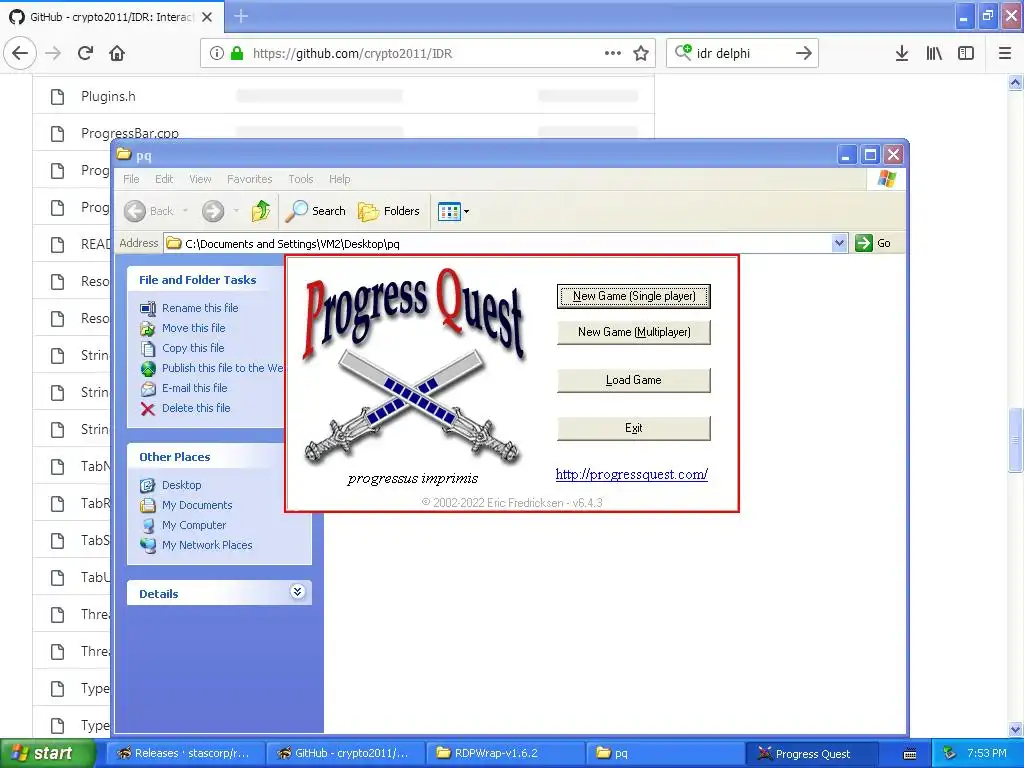
Task: Click the red X delete icon
Action: coord(148,409)
